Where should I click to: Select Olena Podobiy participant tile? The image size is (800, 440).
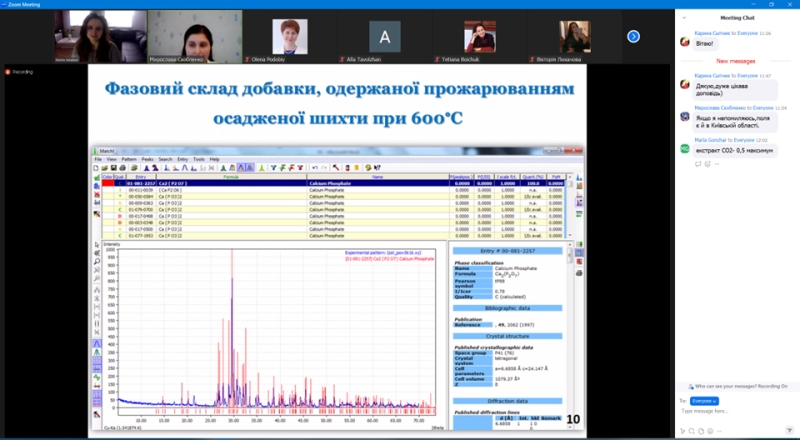(289, 36)
